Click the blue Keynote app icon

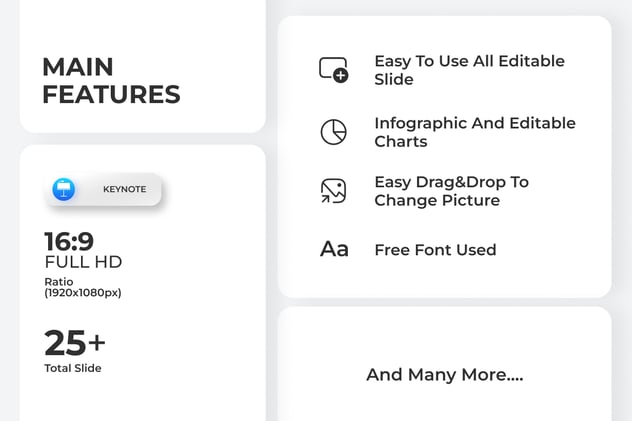click(x=64, y=189)
